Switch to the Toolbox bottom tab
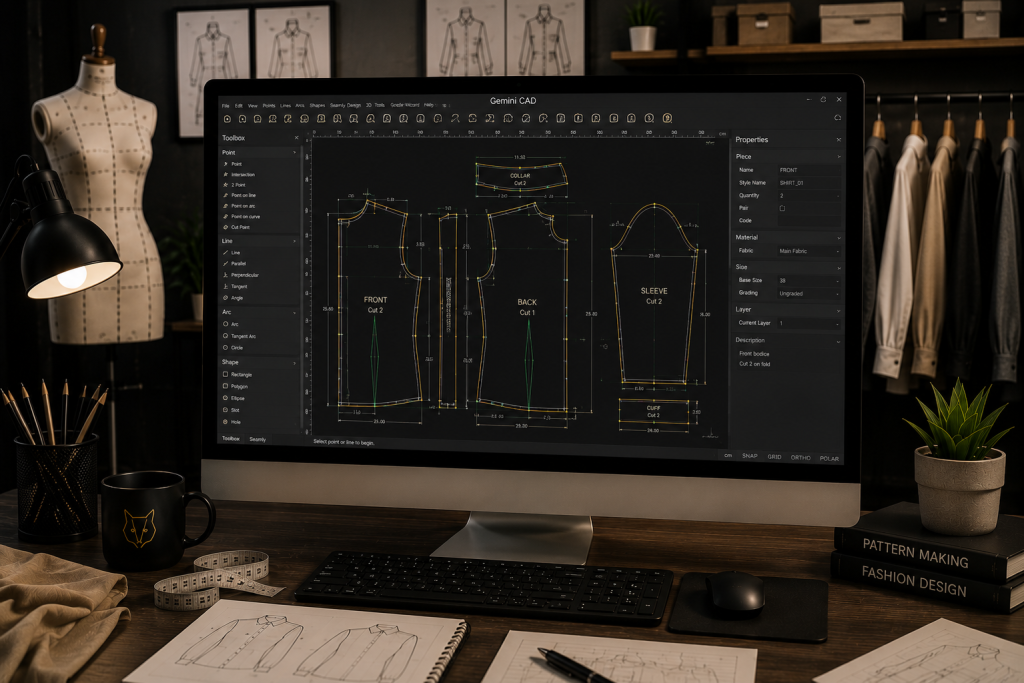 [x=231, y=439]
